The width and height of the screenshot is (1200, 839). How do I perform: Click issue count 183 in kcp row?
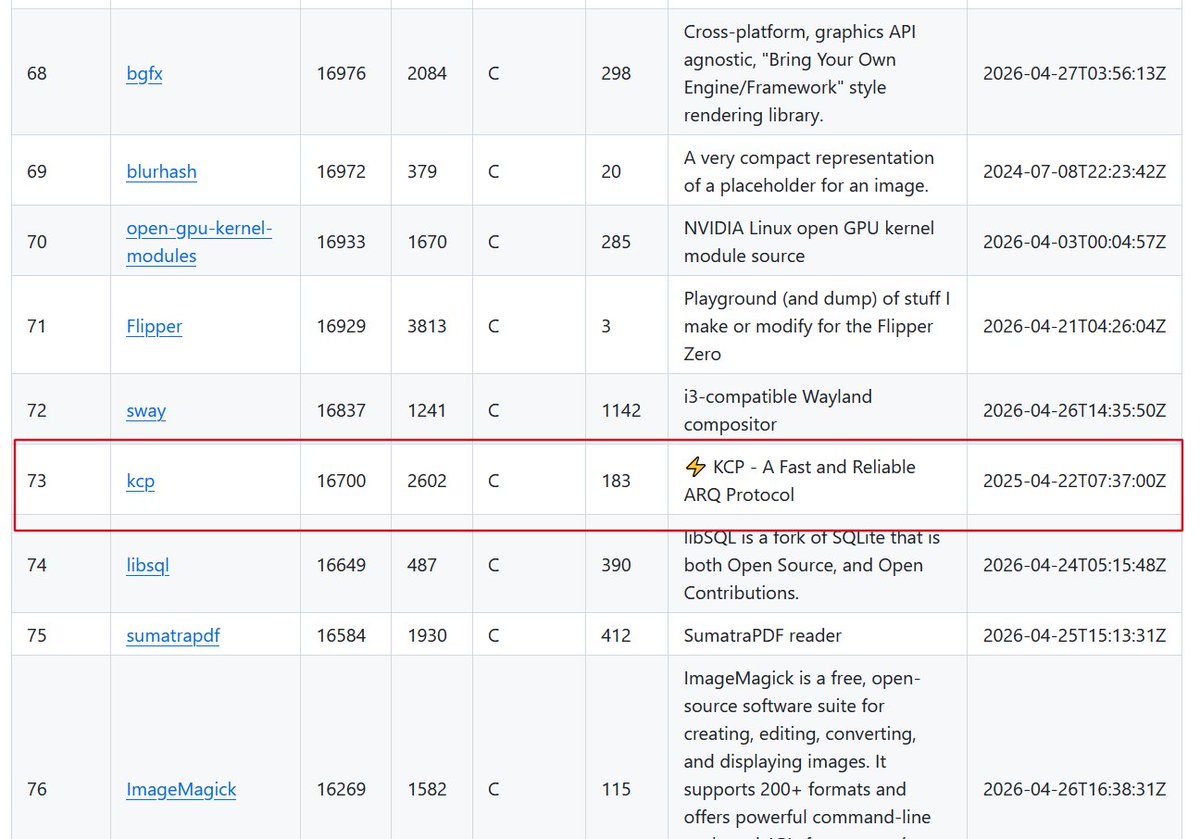616,481
